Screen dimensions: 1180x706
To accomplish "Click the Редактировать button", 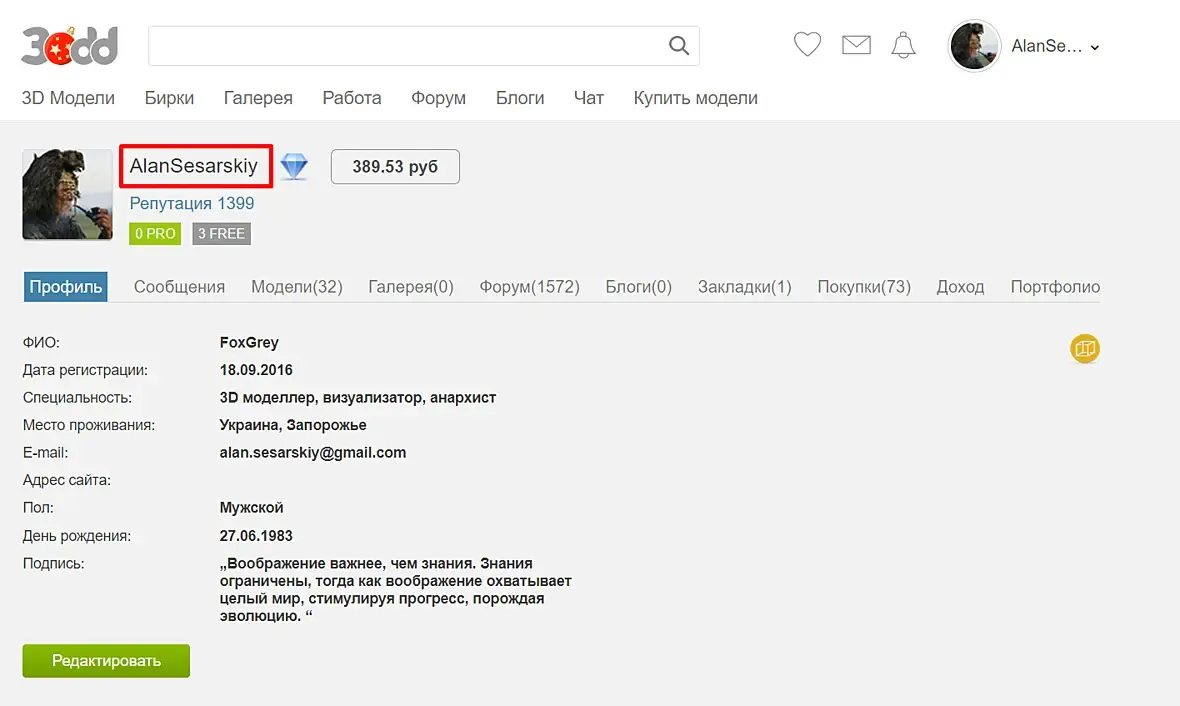I will pyautogui.click(x=106, y=661).
